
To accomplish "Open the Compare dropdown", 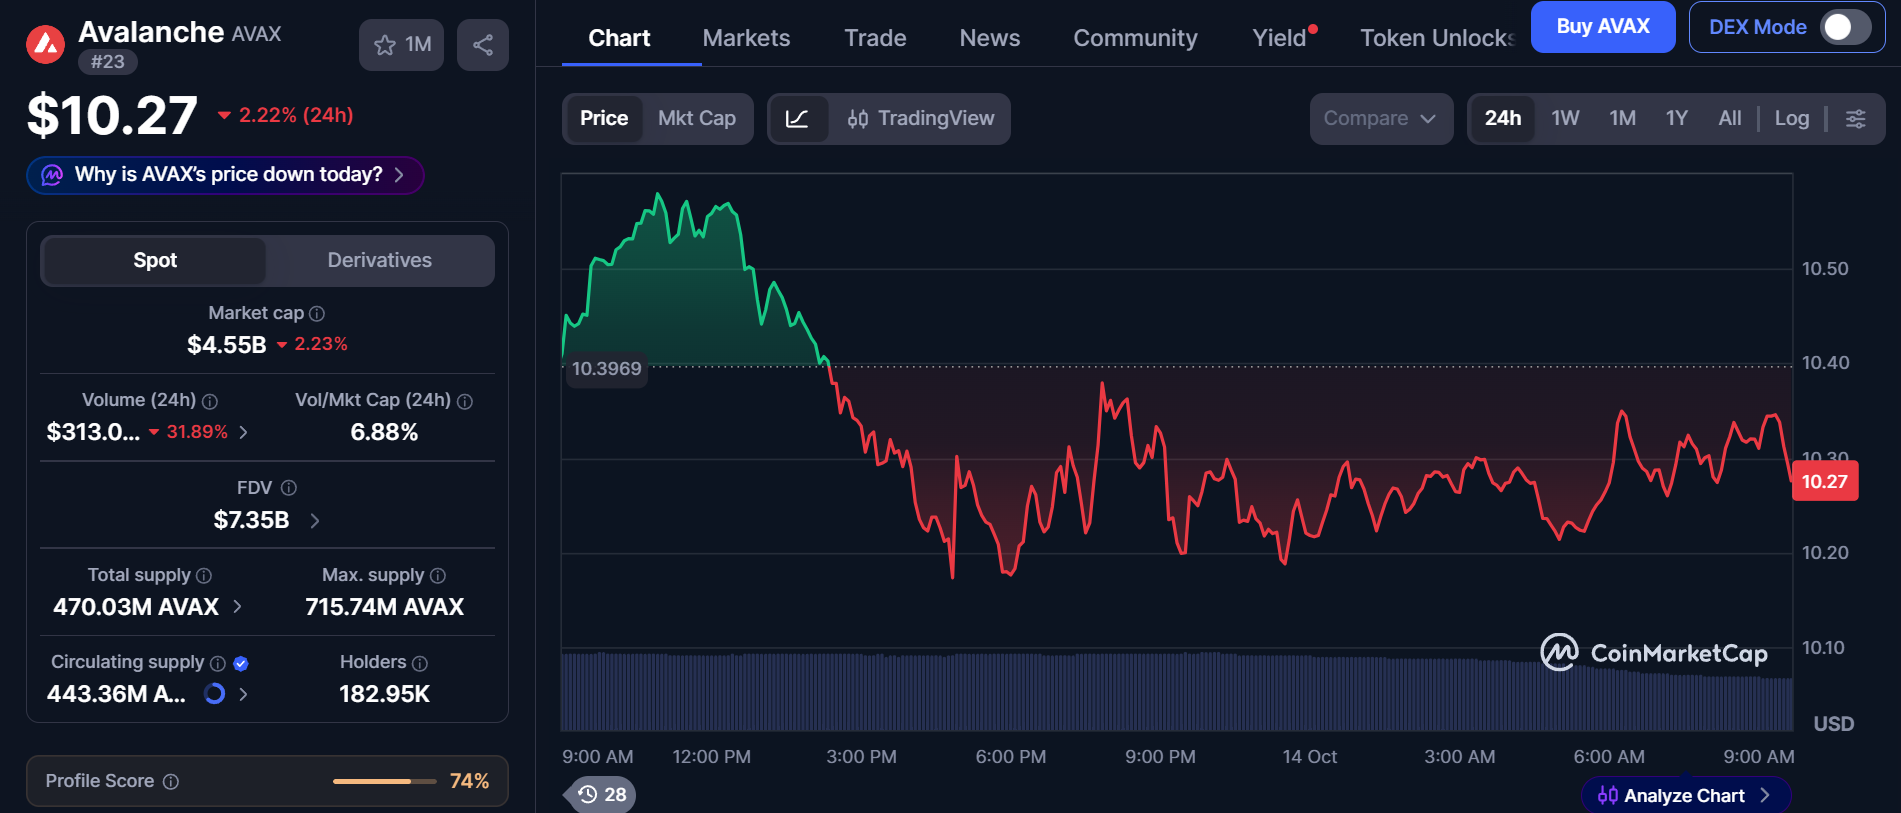I will [1381, 119].
